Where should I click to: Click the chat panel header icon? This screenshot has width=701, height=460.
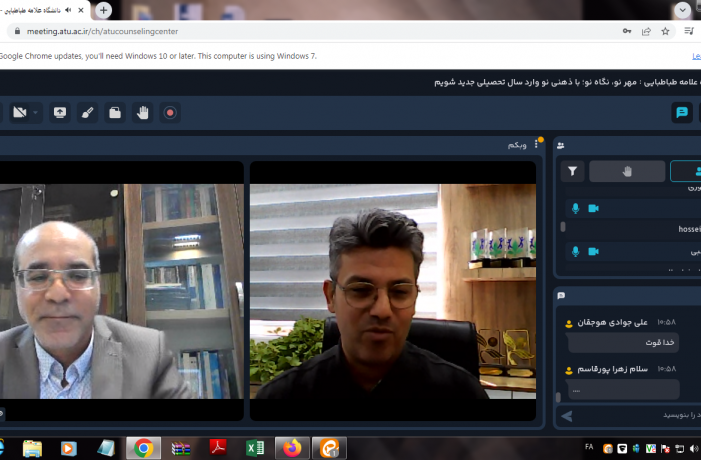point(562,295)
